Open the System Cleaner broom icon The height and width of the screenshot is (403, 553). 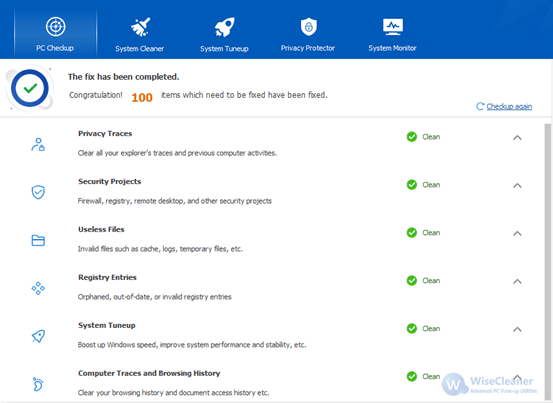140,27
